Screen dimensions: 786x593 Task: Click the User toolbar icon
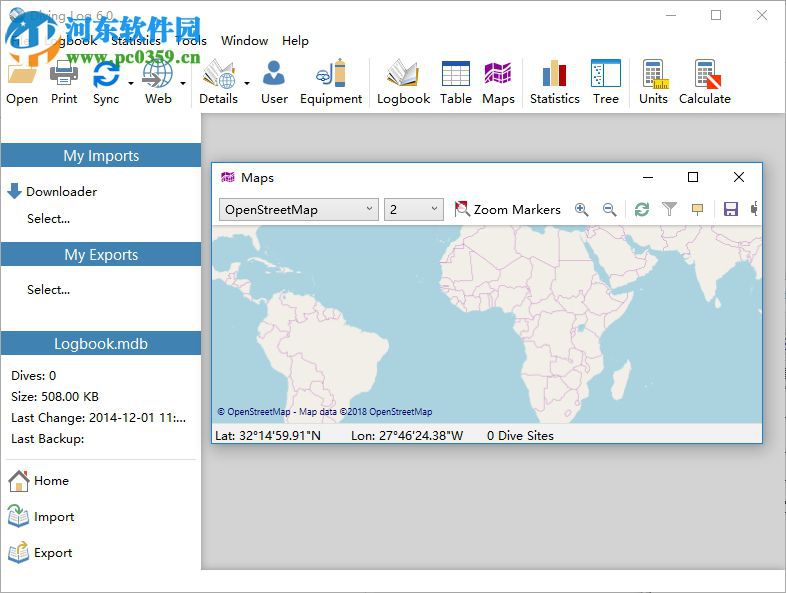pos(273,82)
